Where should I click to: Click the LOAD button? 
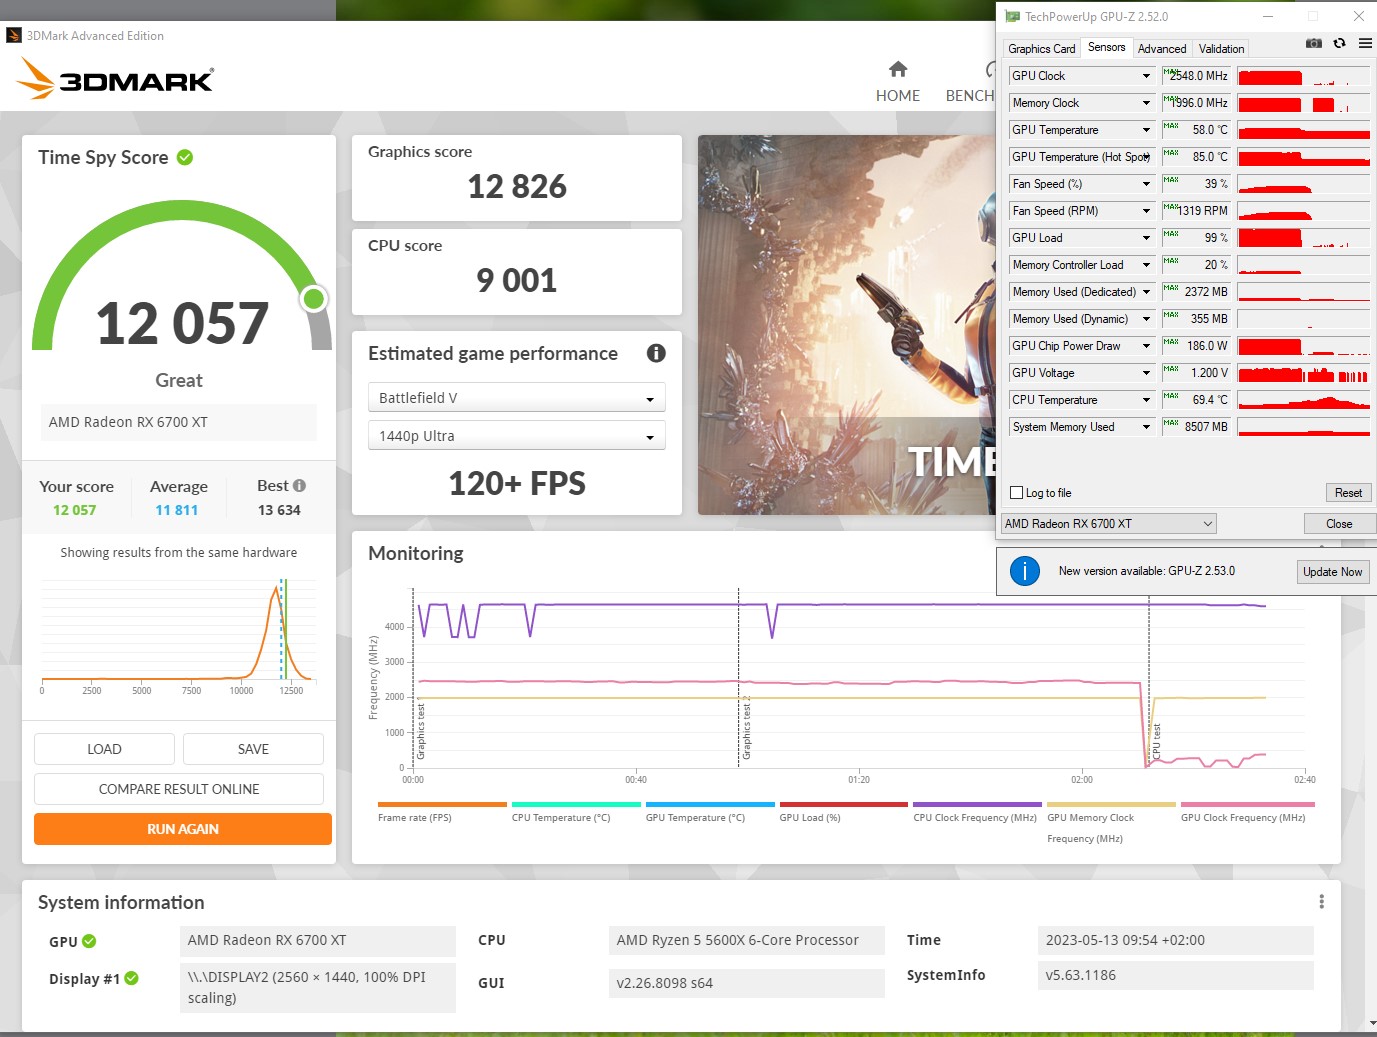[x=104, y=749]
